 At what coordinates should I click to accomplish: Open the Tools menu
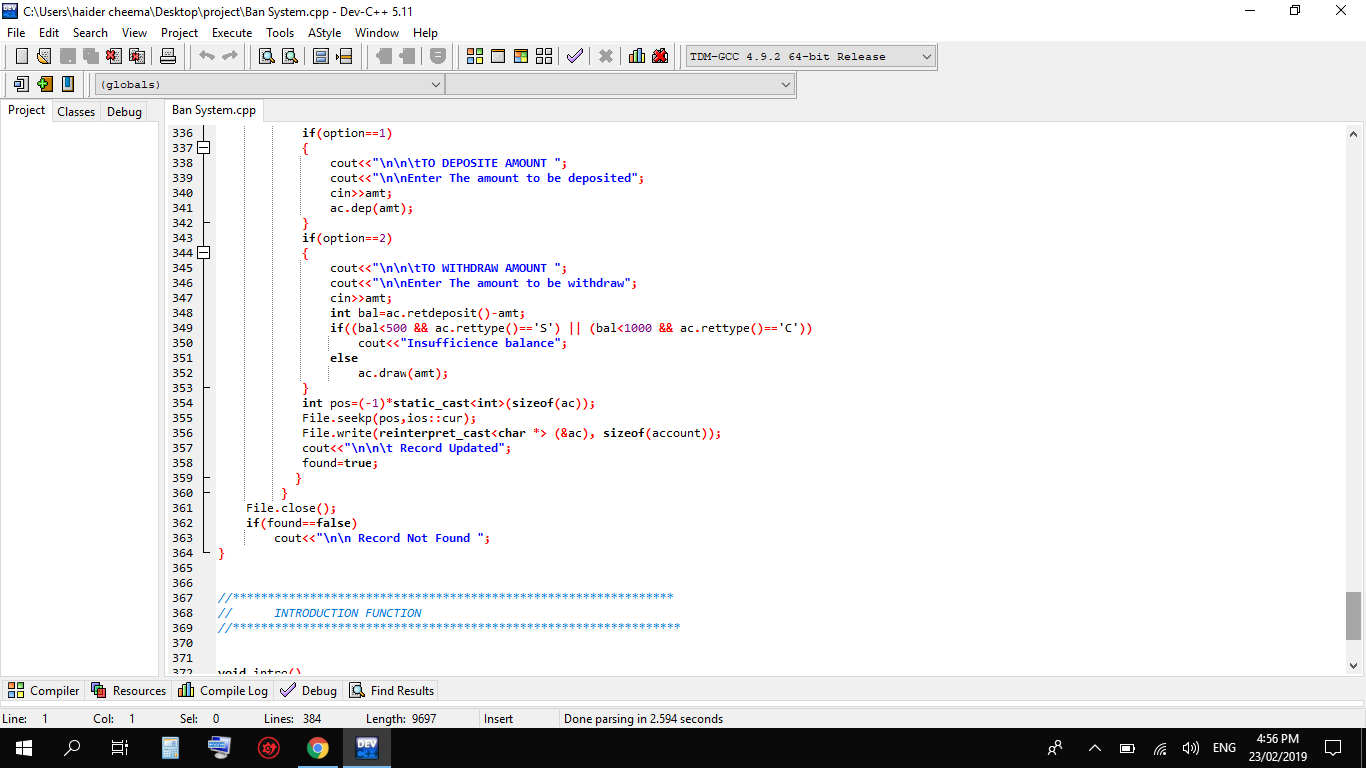point(280,32)
